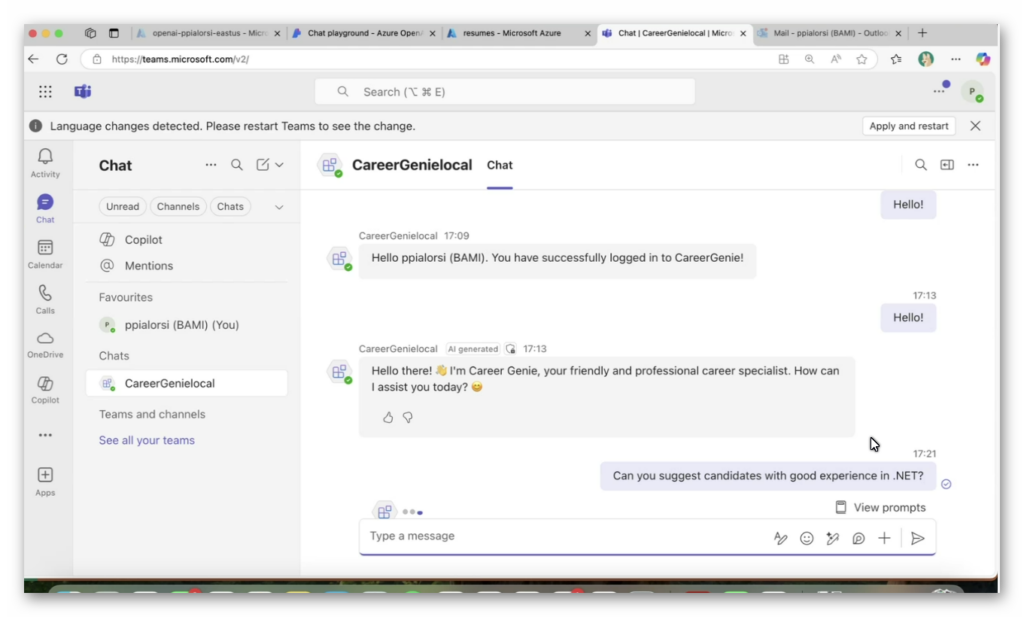
Task: Search the chat list with magnifier icon
Action: click(x=237, y=165)
